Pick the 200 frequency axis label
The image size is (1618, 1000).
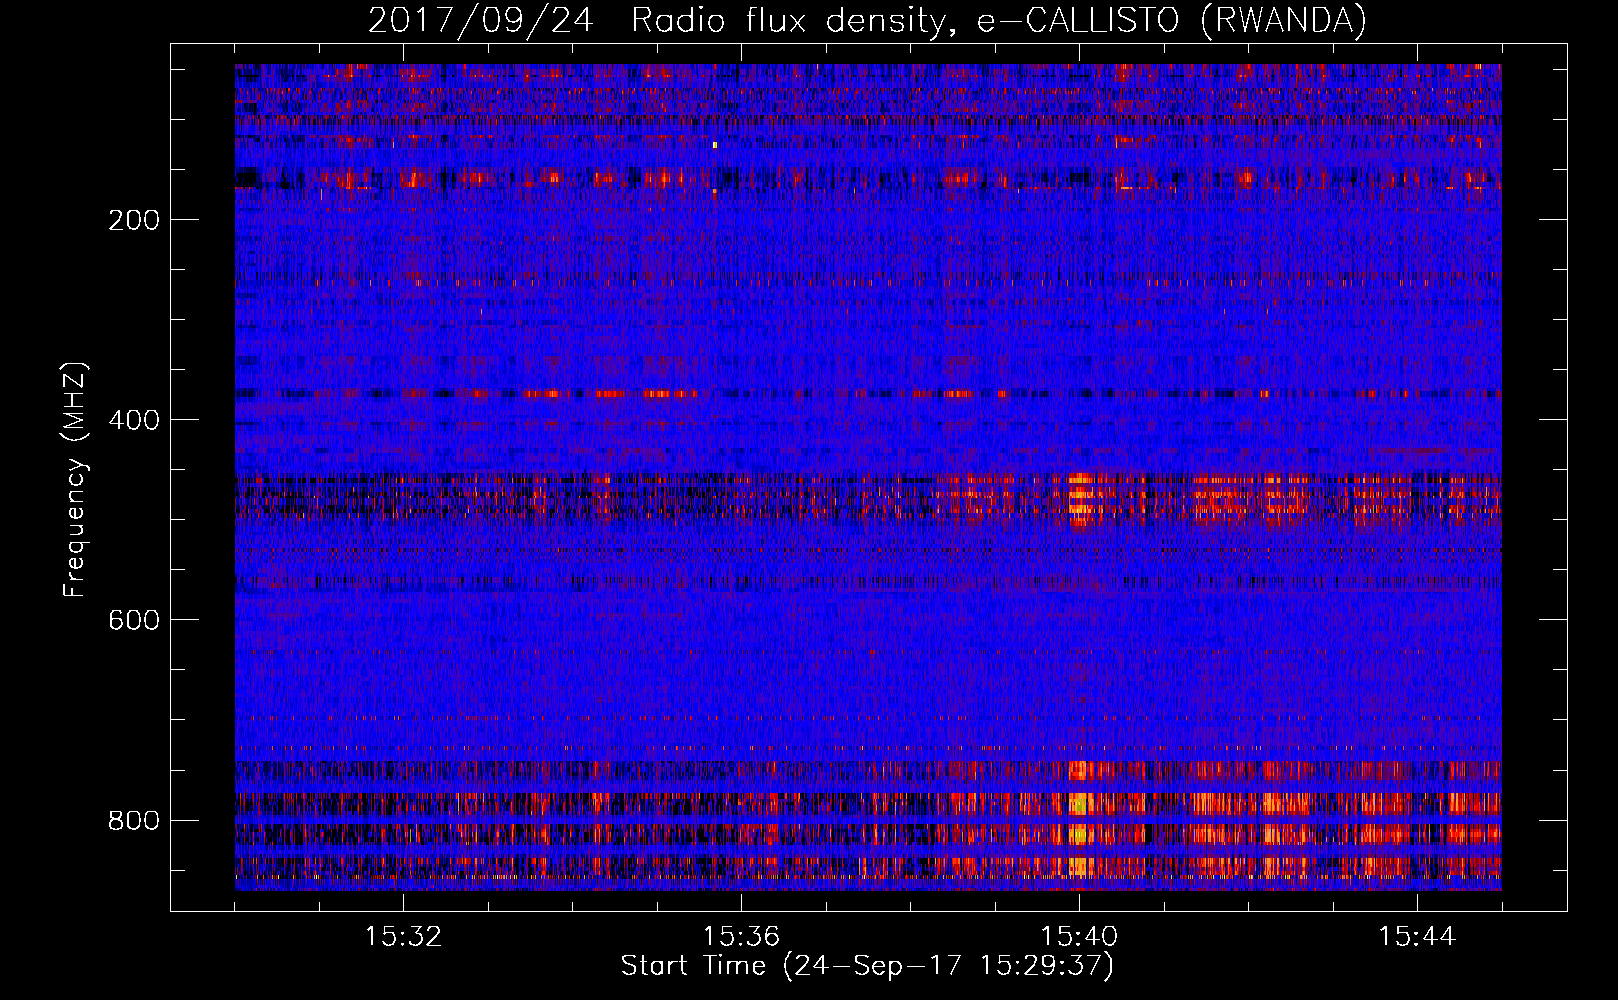(x=134, y=220)
